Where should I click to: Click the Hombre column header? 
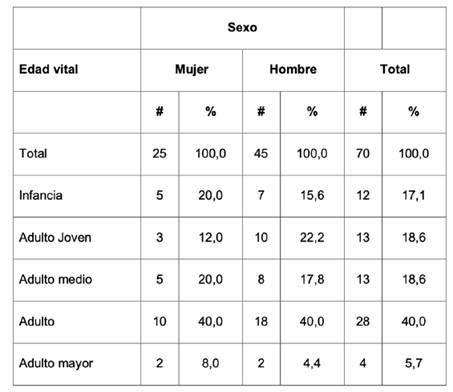[x=293, y=70]
